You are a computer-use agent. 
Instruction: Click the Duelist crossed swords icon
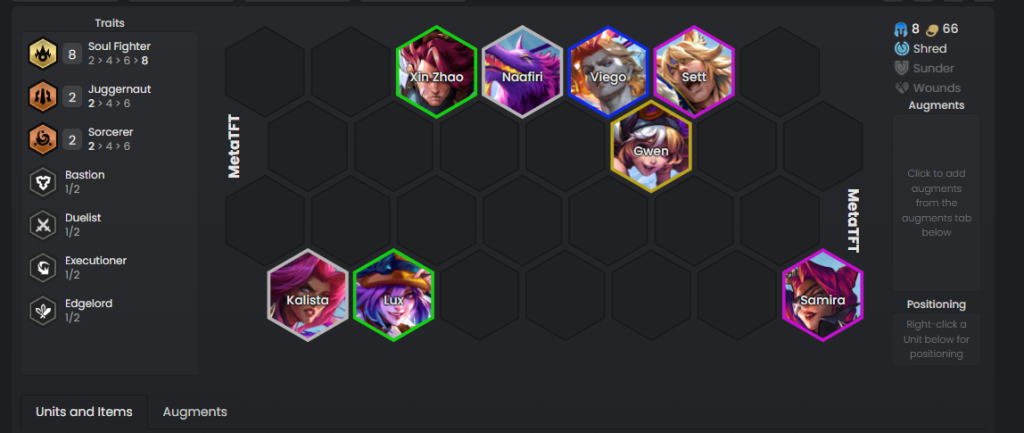[x=43, y=225]
